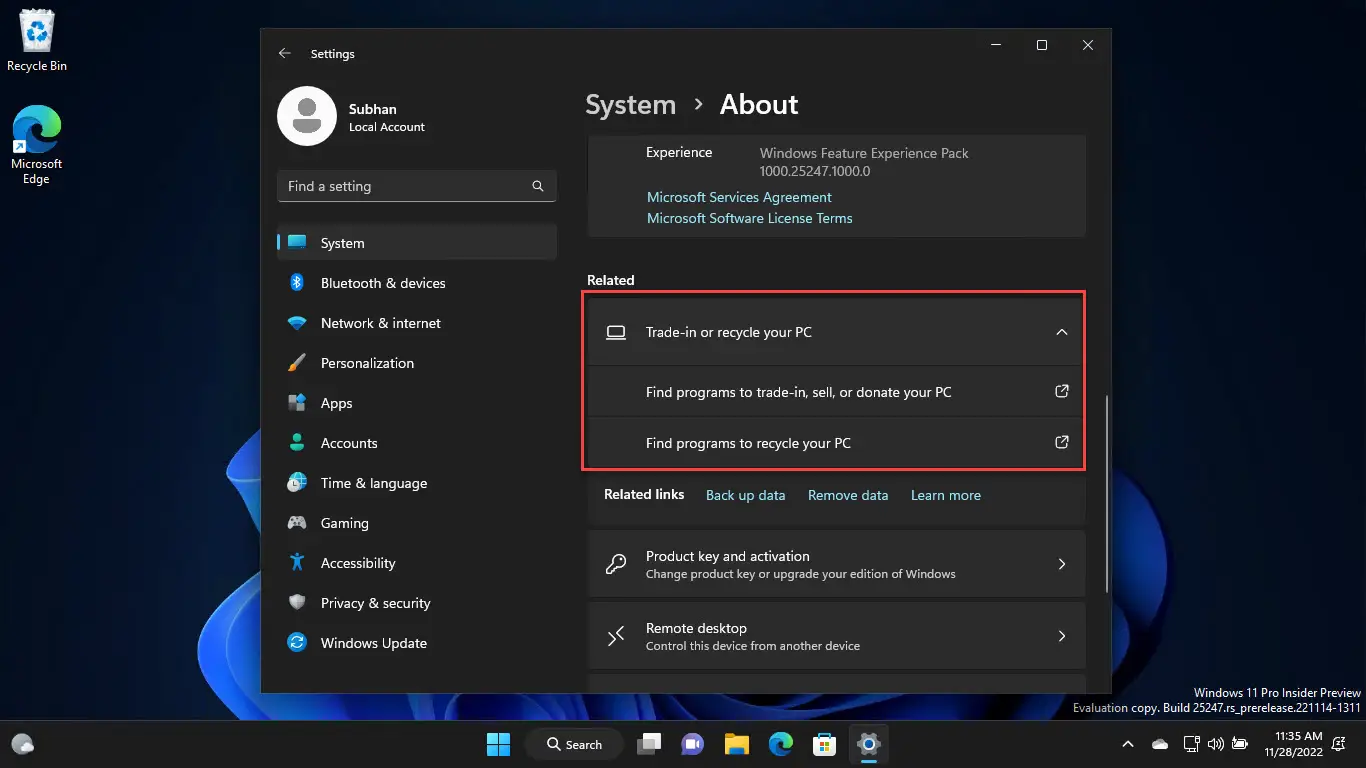The height and width of the screenshot is (768, 1366).
Task: Open Network & internet settings
Action: tap(416, 323)
